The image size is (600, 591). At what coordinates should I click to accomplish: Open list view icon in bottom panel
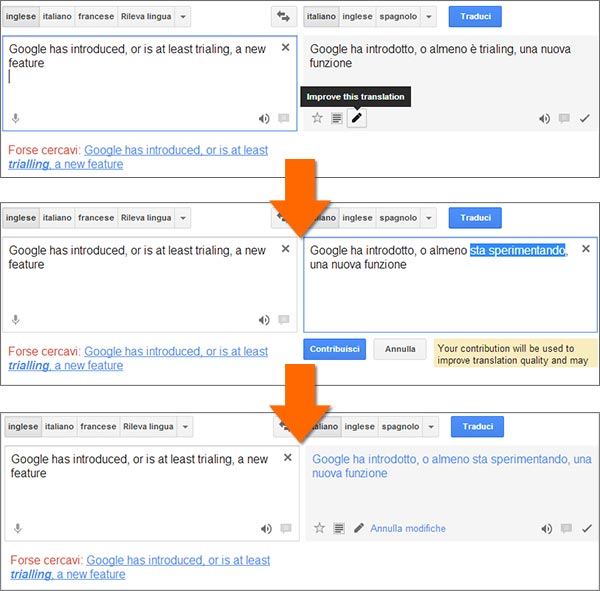pos(339,529)
